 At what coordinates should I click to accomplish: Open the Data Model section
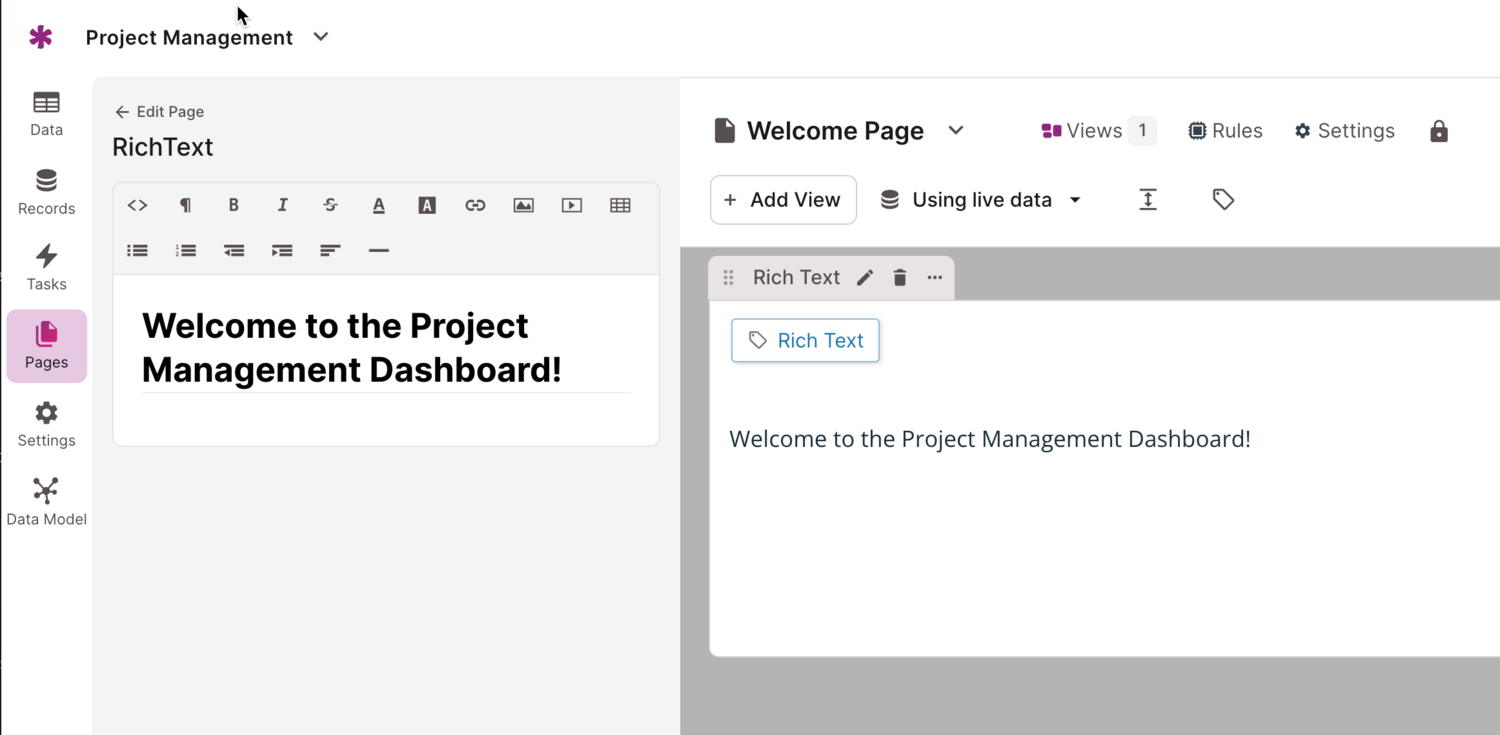click(46, 502)
